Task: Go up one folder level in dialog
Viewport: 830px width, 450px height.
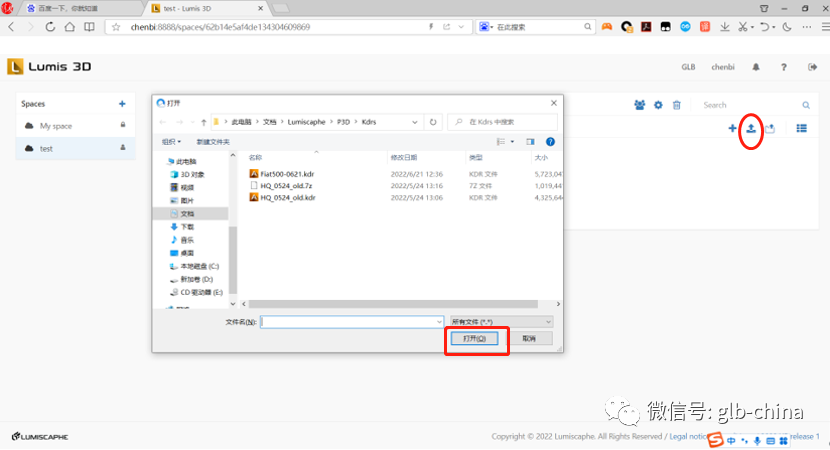Action: 204,122
